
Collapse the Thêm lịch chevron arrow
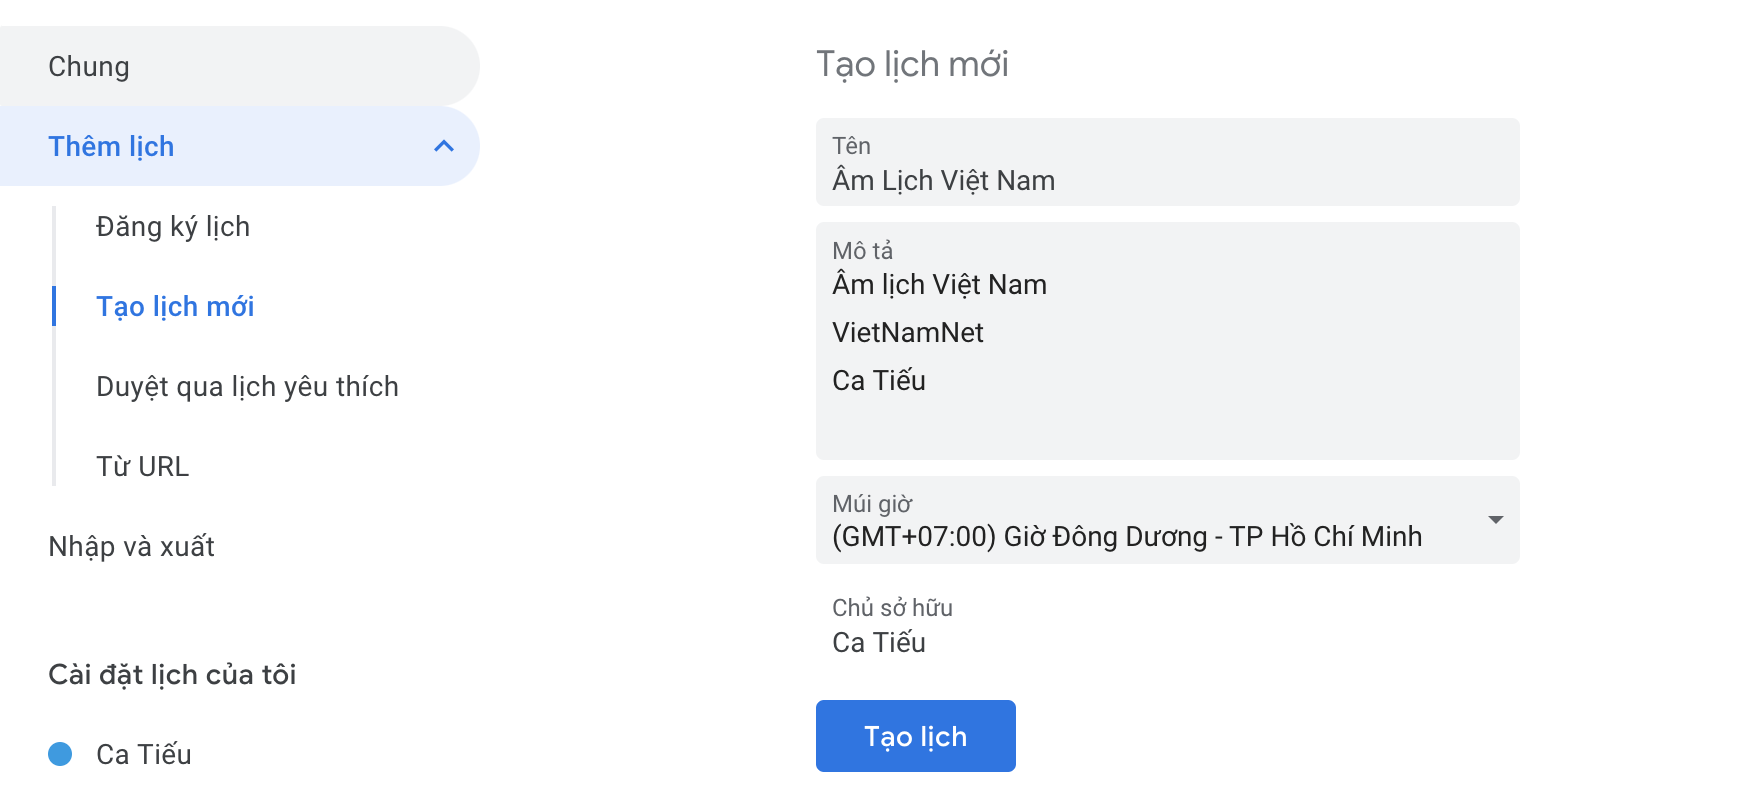444,147
